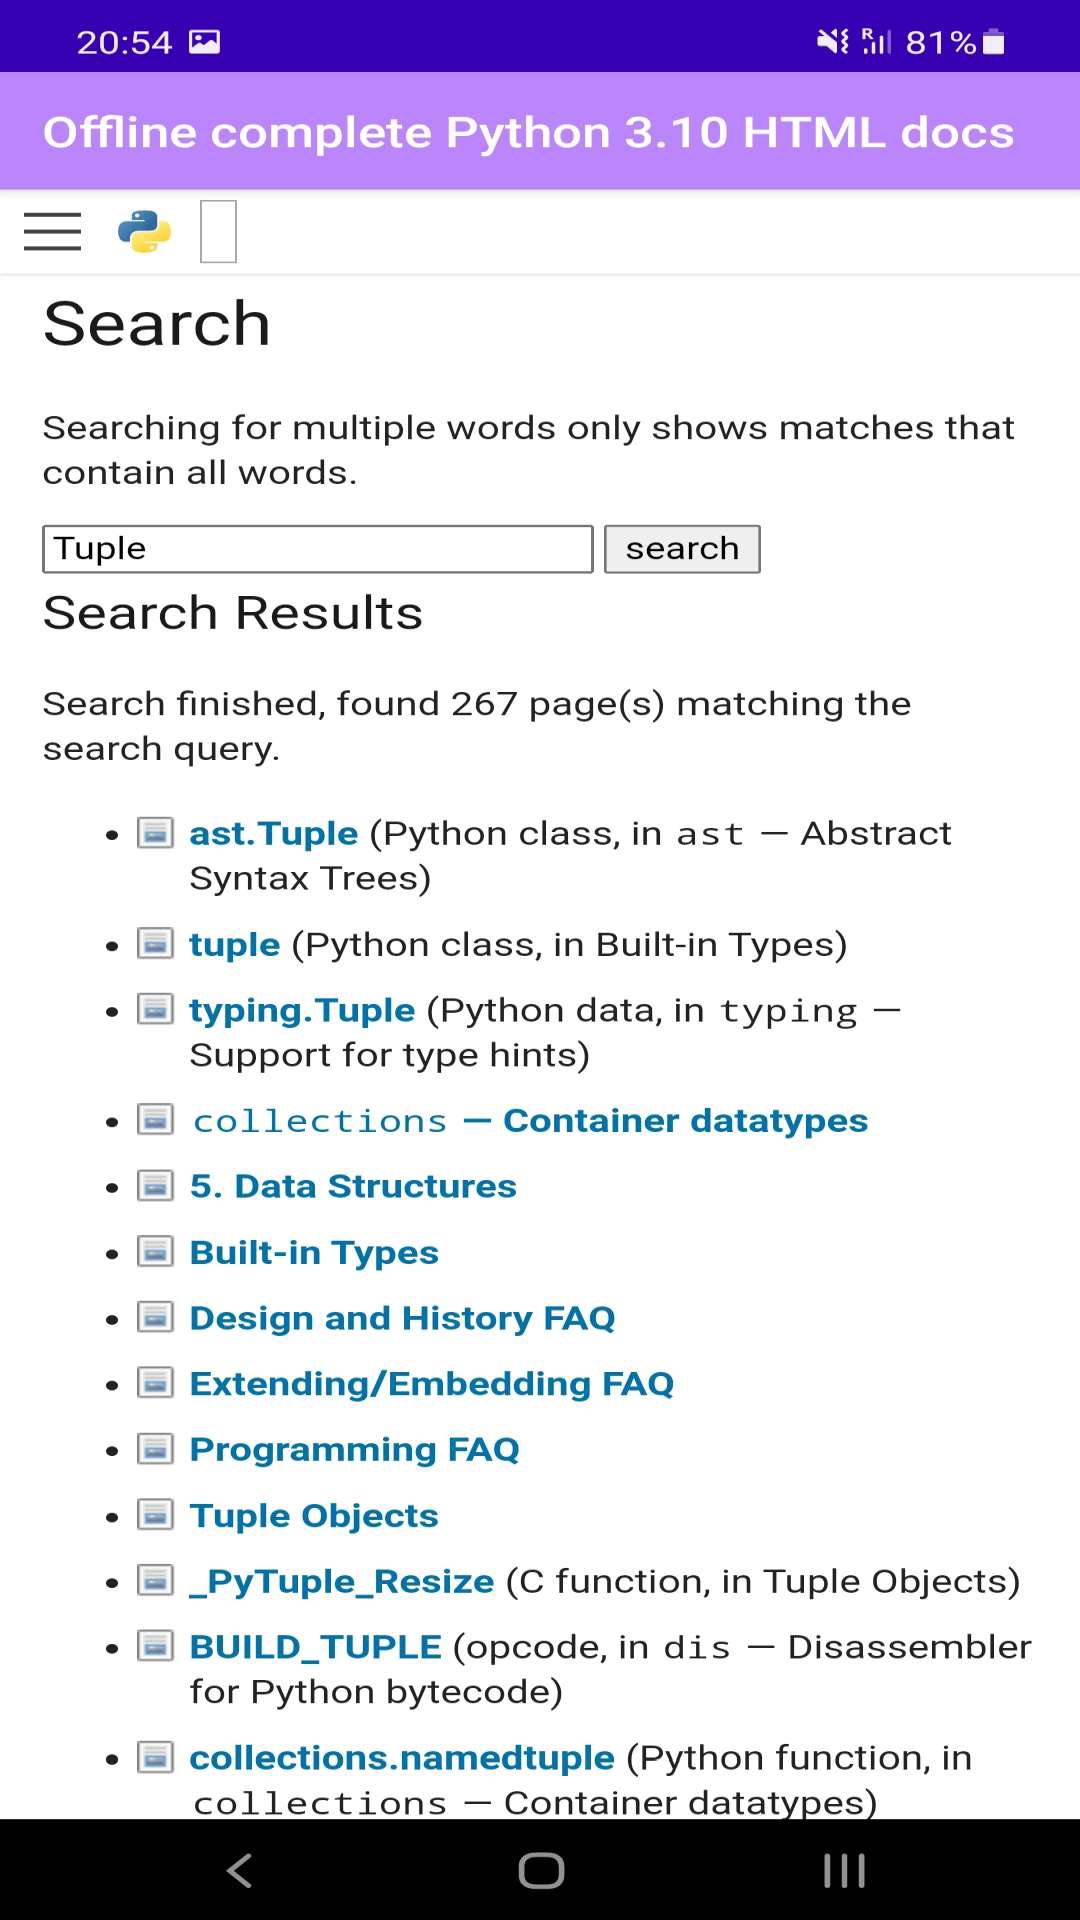Tap the Android home navigation button

(541, 1870)
